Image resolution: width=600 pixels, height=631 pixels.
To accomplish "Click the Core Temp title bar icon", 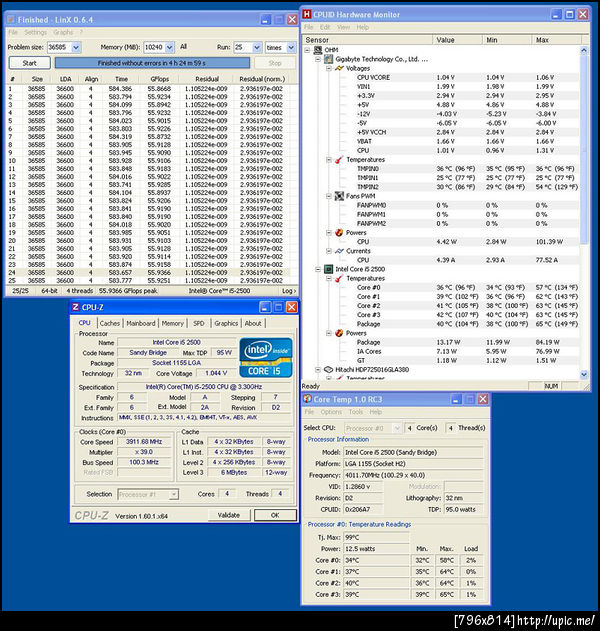I will pyautogui.click(x=307, y=399).
